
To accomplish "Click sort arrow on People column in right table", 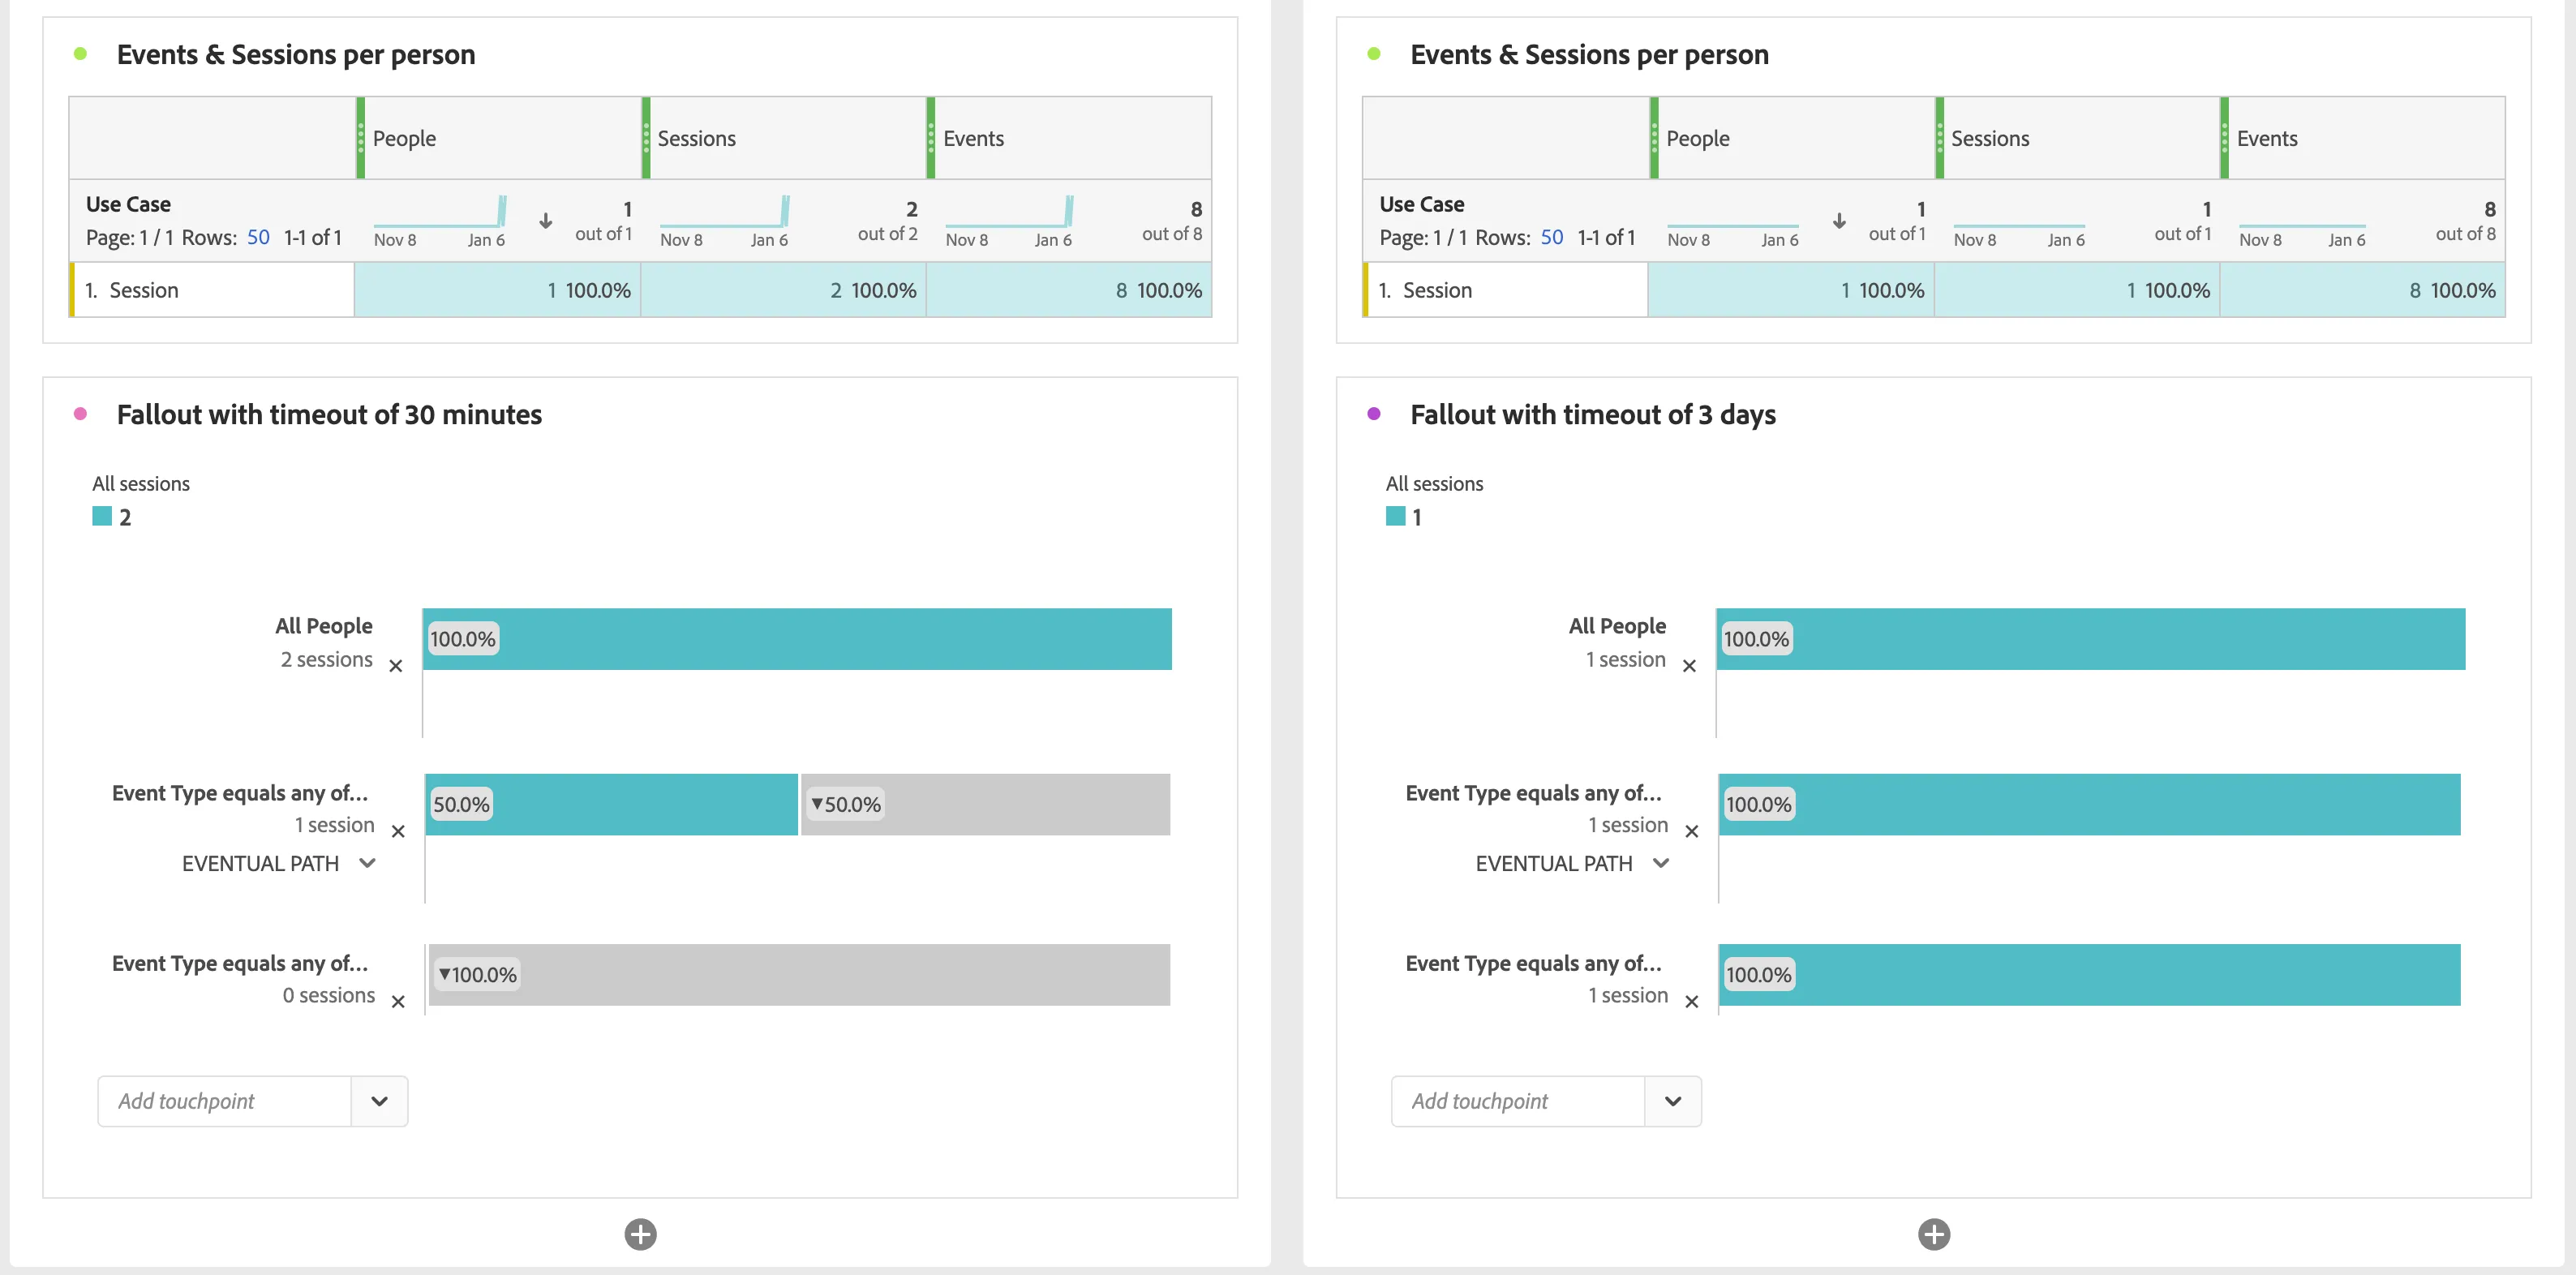I will pos(1839,221).
